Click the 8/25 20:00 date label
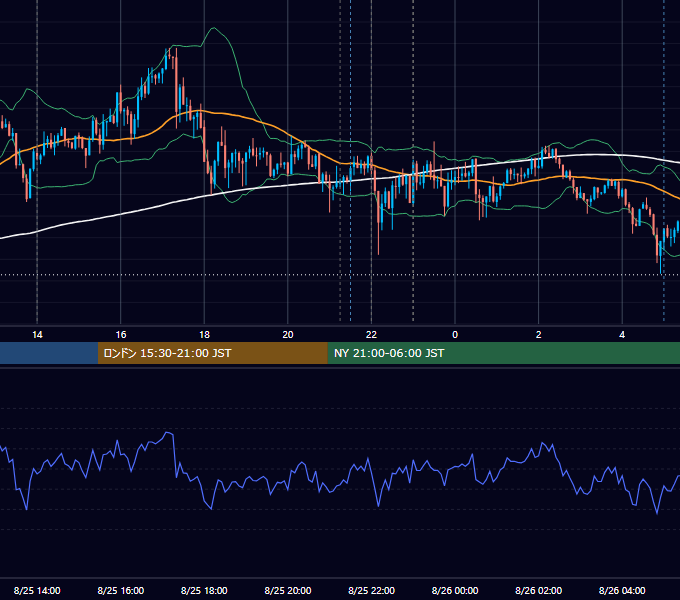Viewport: 680px width, 600px height. pos(288,590)
